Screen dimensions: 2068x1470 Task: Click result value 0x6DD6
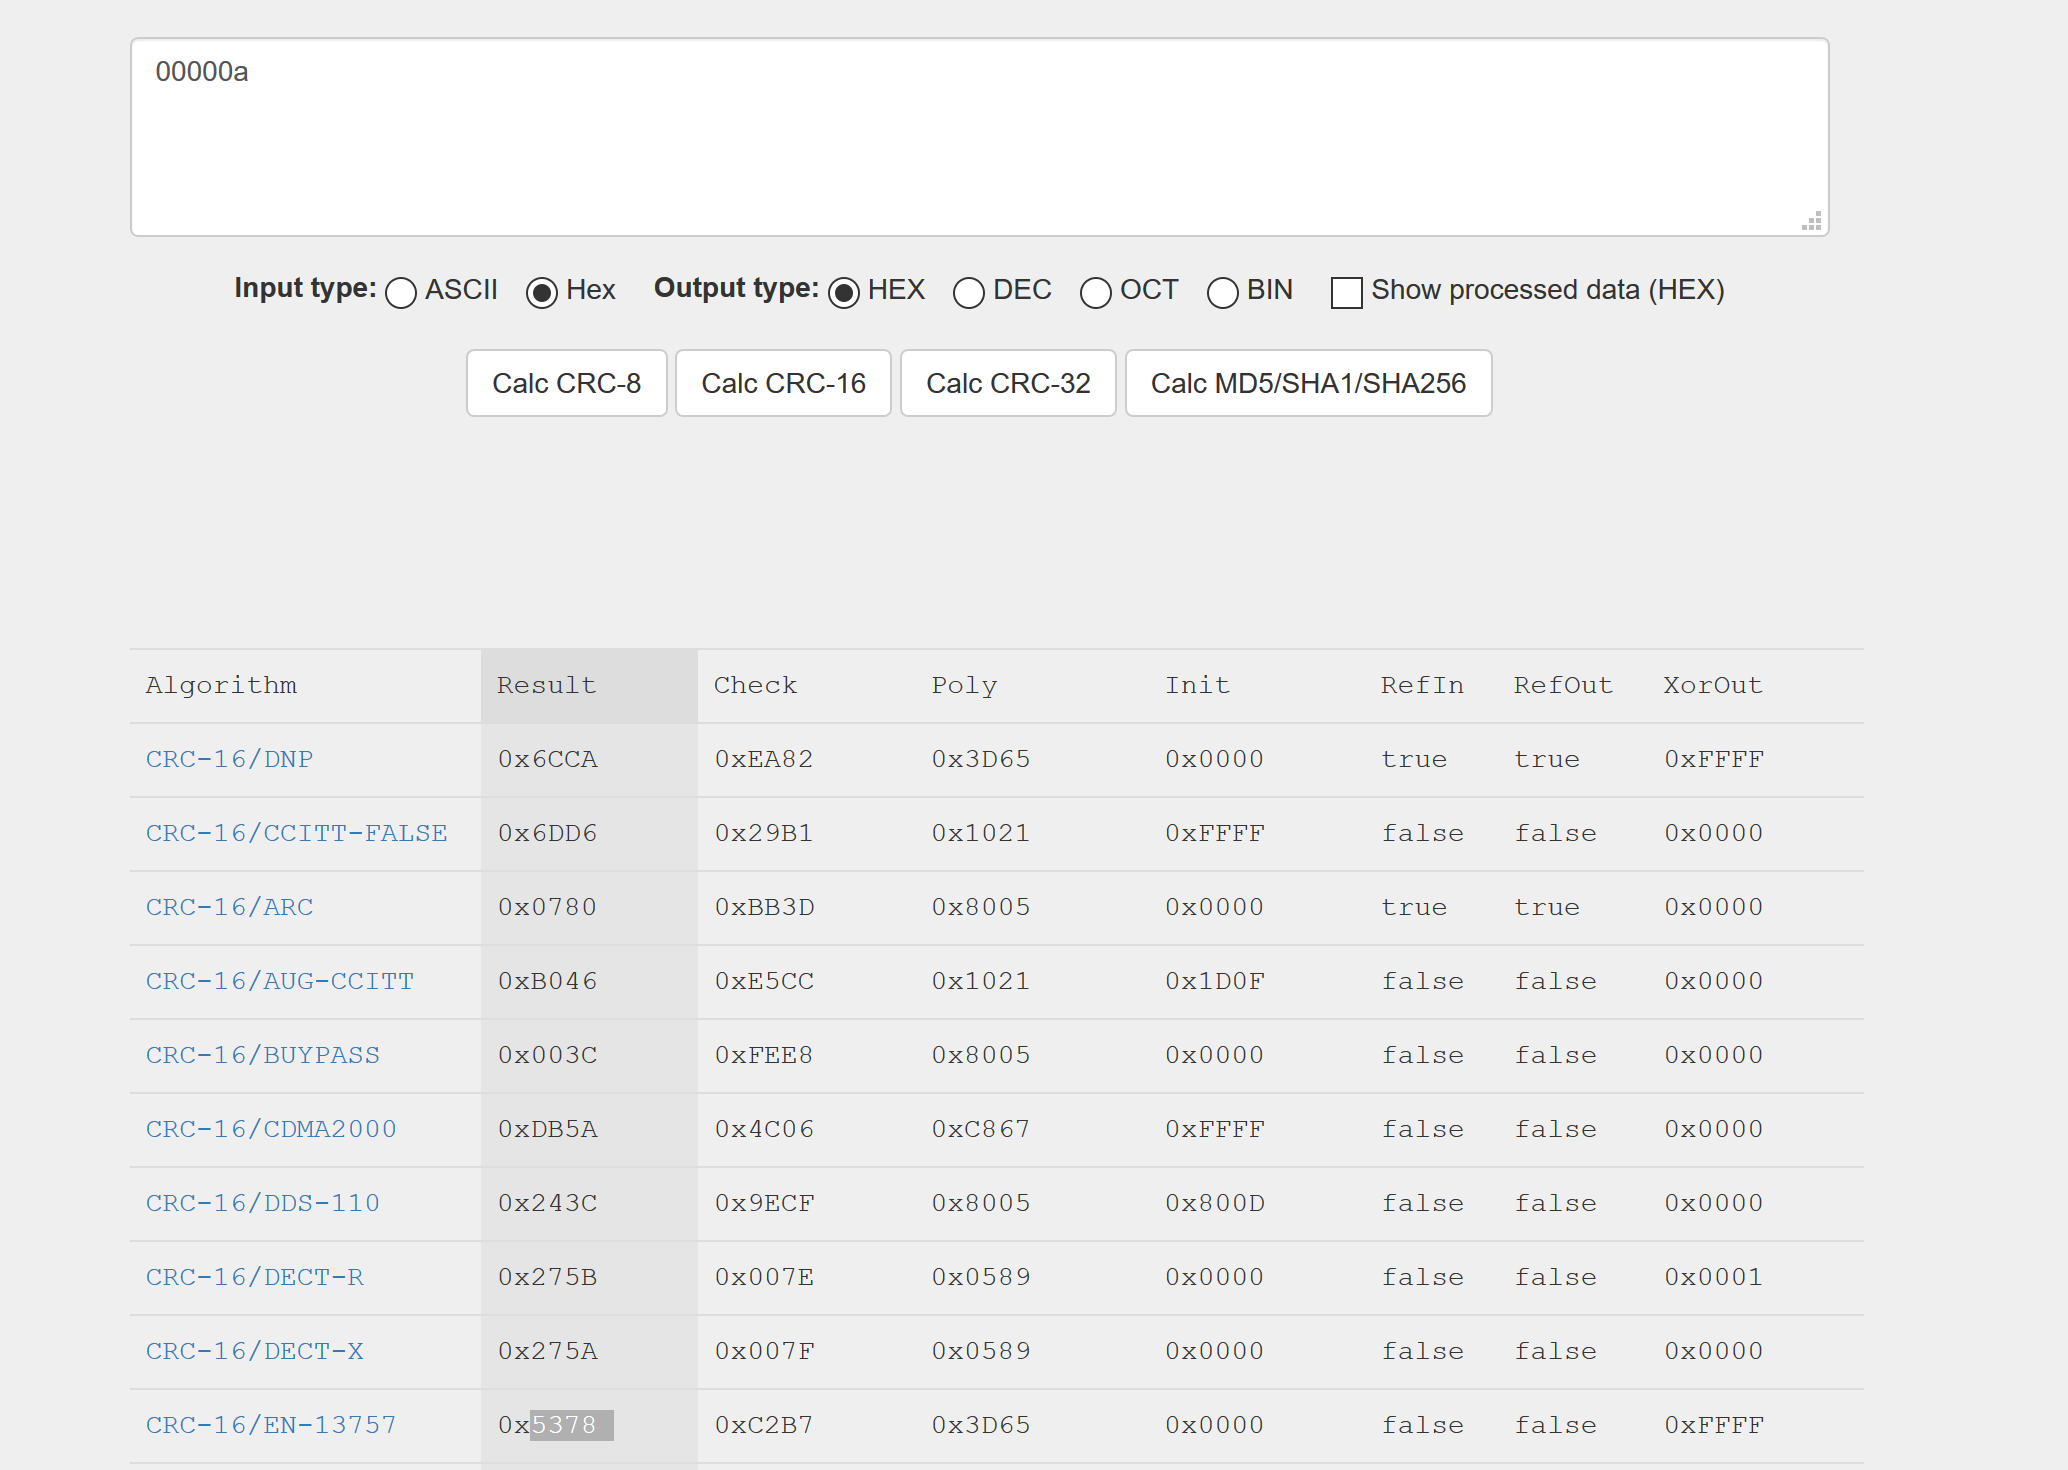click(x=547, y=833)
